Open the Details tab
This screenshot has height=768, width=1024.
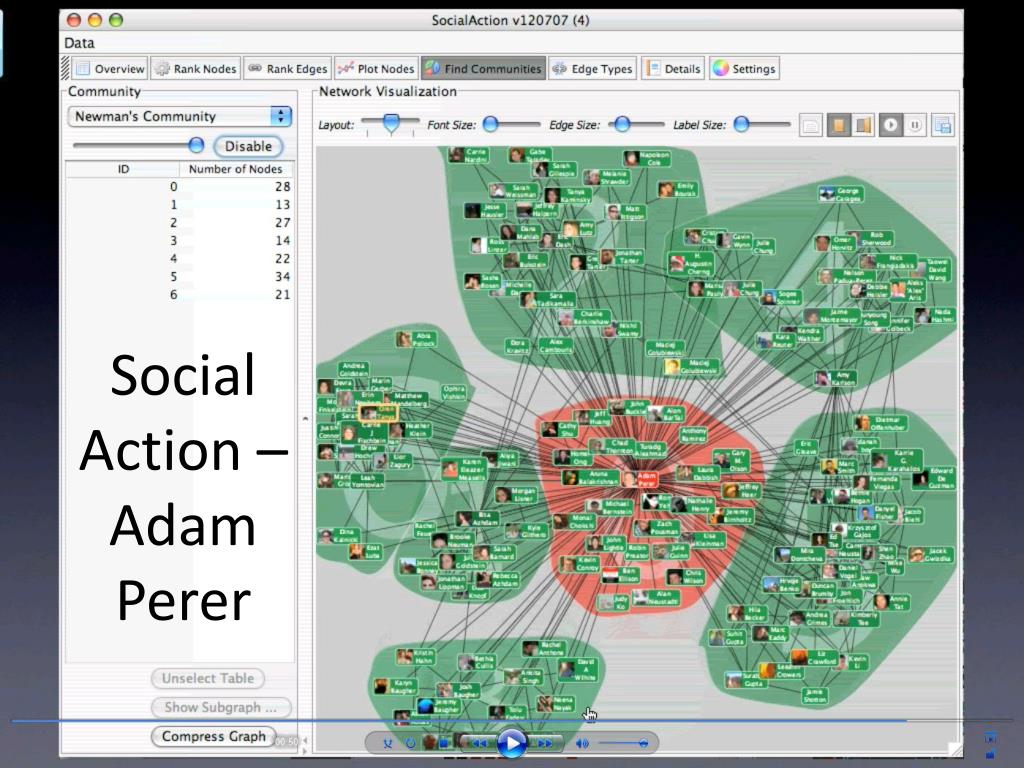point(673,69)
